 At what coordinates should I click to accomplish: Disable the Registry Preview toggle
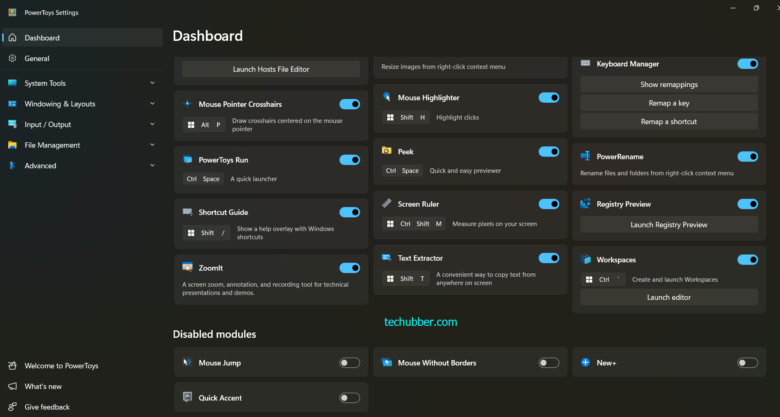coord(748,204)
